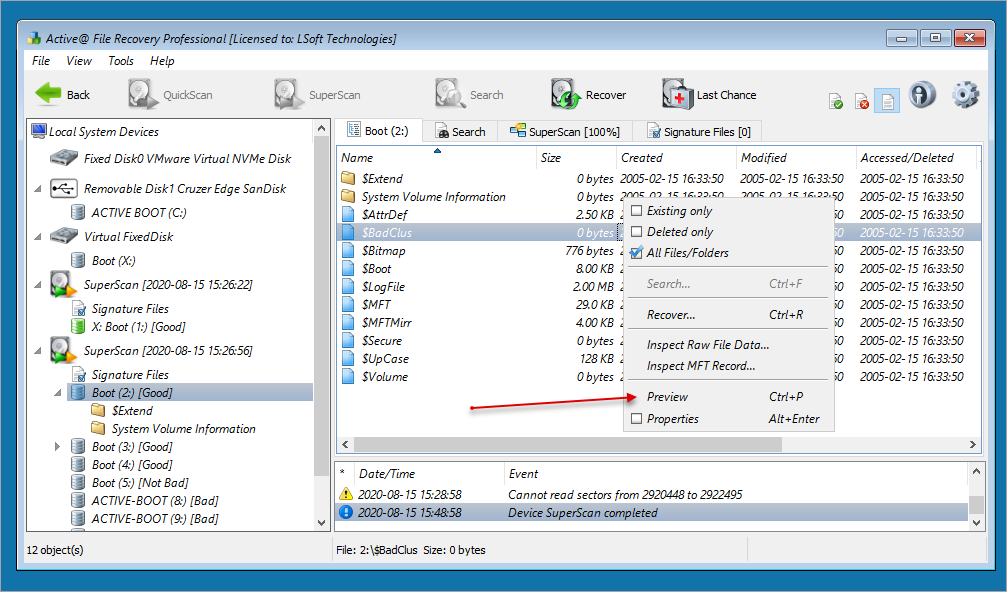This screenshot has height=592, width=1007.
Task: Switch to Signature Files [0] tab
Action: 698,132
